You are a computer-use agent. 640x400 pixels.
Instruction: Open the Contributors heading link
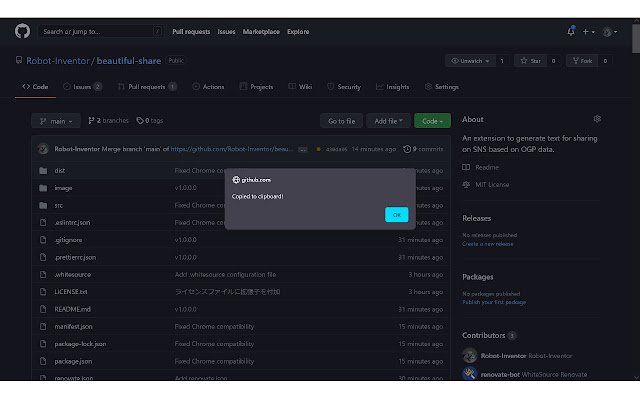coord(484,335)
